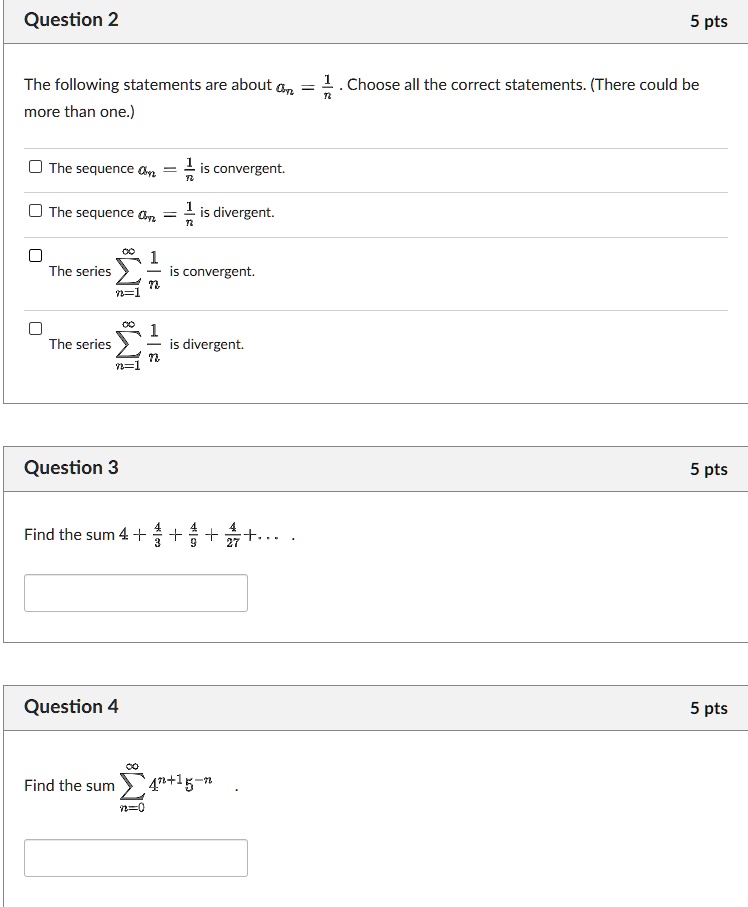This screenshot has width=748, height=907.
Task: Click the Question 4 header
Action: coord(69,706)
